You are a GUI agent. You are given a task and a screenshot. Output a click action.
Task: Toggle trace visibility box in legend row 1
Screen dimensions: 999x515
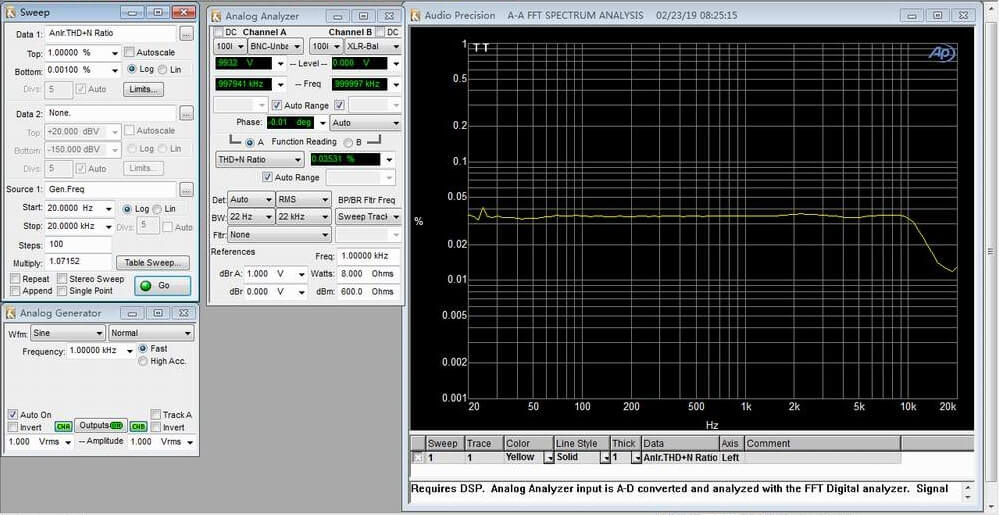coord(418,458)
